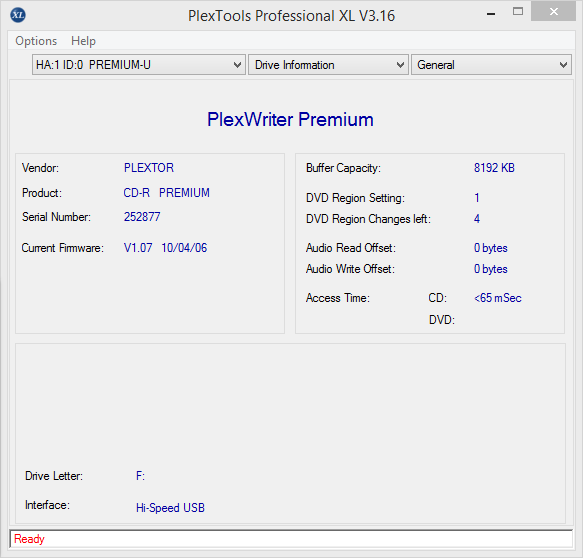
Task: Expand the HA:1 ID:0 PREMIUM-U drive dropdown
Action: pos(139,65)
